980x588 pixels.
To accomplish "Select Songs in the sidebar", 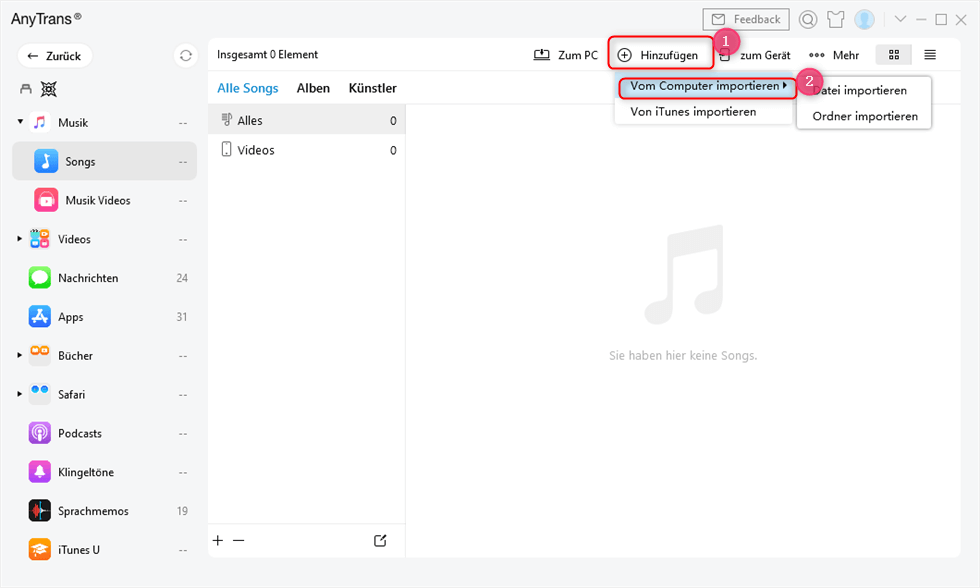I will tap(104, 161).
